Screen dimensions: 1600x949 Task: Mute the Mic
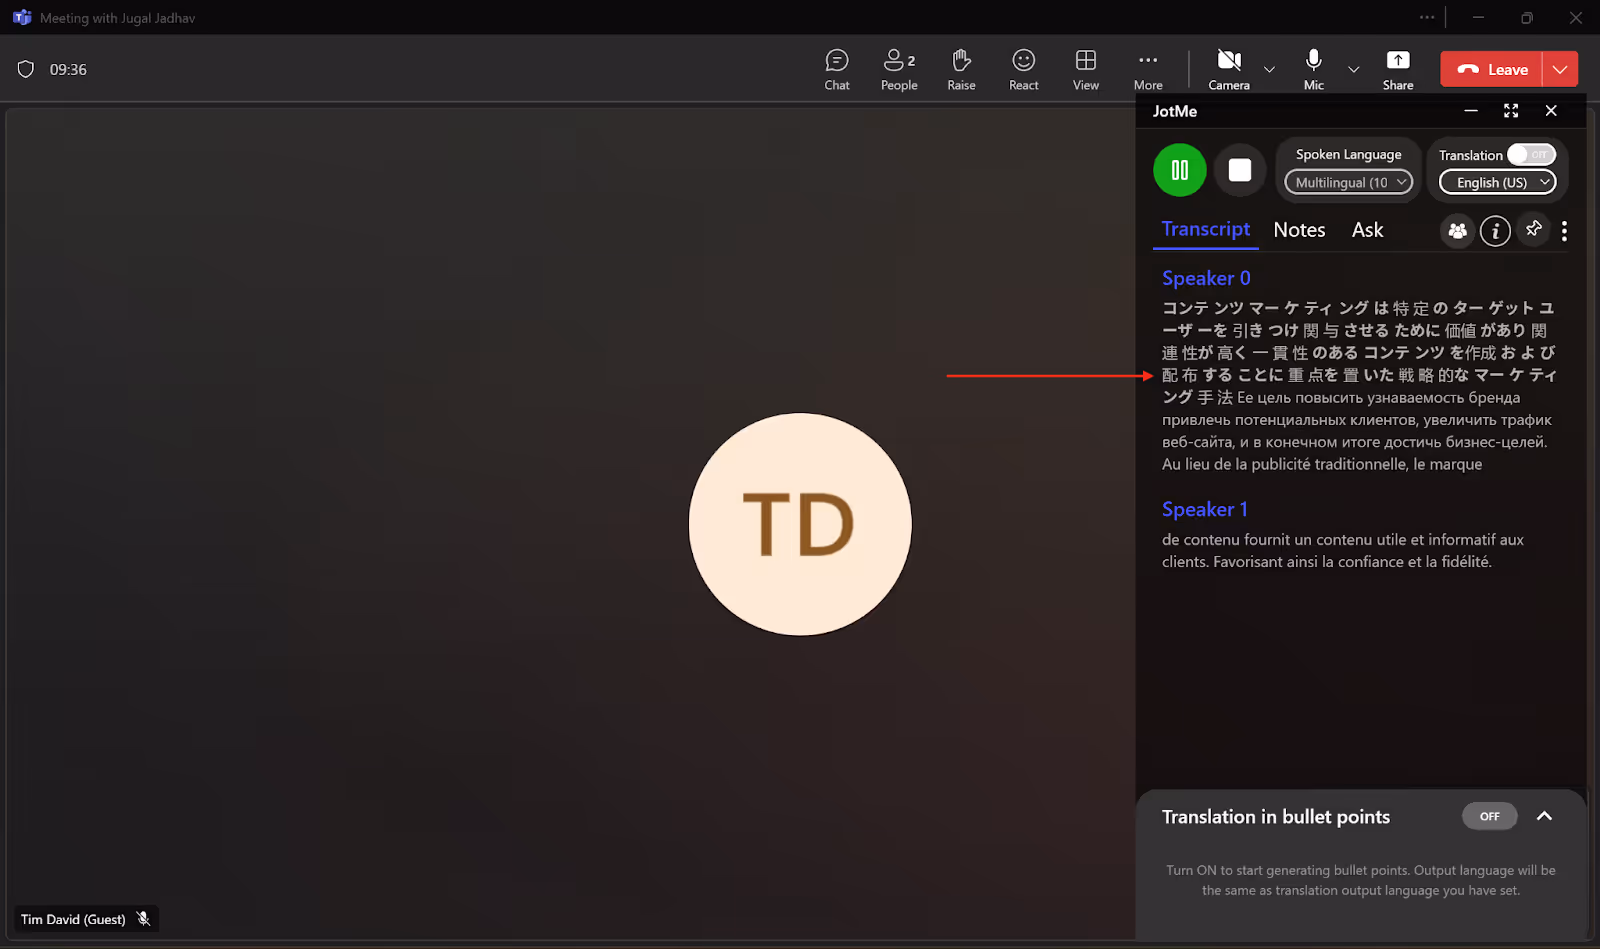[1314, 70]
